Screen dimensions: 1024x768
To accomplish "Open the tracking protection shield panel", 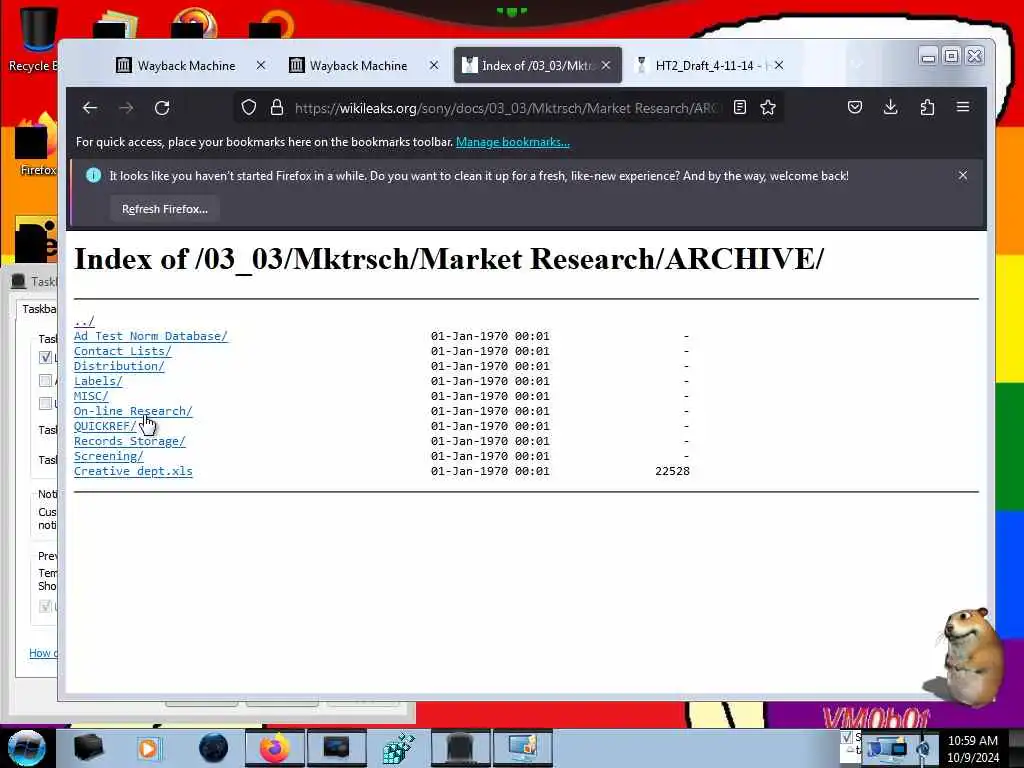I will [249, 107].
